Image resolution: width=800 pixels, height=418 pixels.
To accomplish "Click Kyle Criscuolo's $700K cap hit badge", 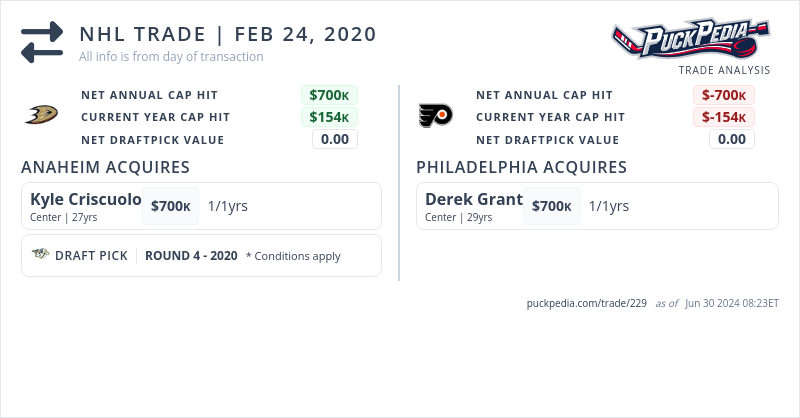I will tap(171, 206).
